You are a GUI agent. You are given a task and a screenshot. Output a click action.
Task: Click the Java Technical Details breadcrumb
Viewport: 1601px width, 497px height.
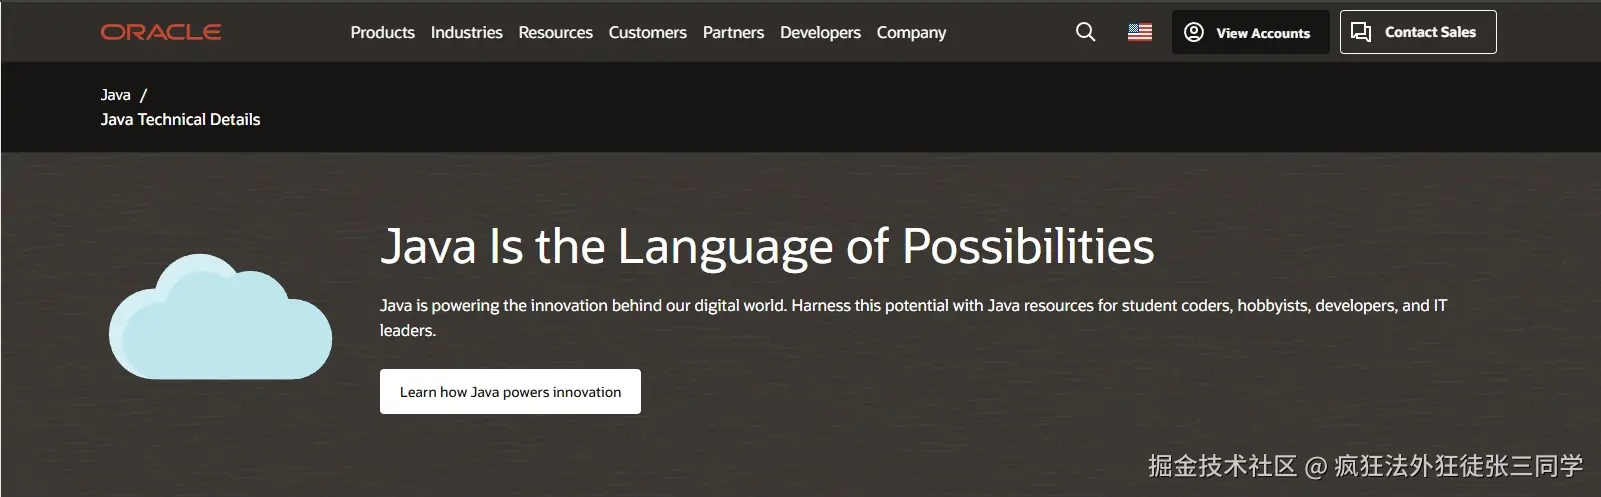click(x=180, y=119)
